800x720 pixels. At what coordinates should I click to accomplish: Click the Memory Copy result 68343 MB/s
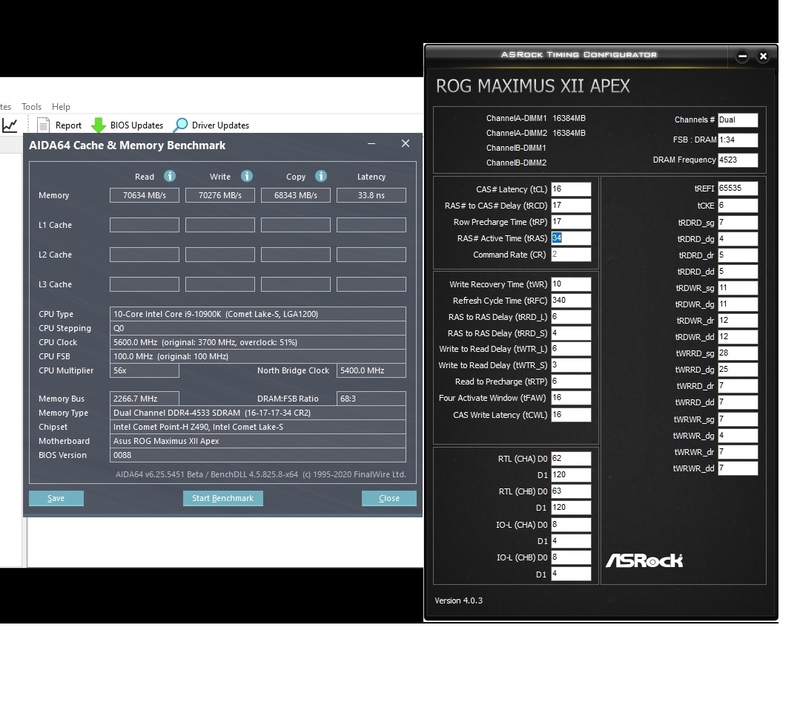point(296,195)
